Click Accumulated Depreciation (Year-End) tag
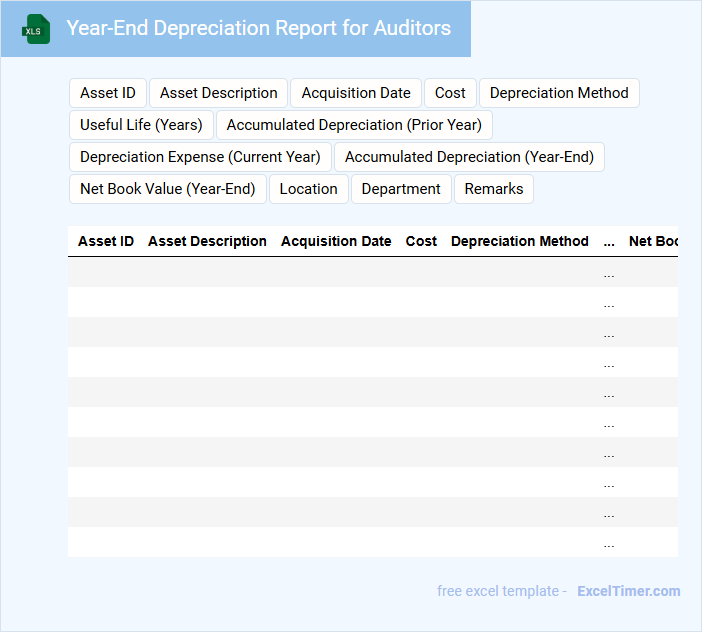This screenshot has height=632, width=702. [469, 157]
